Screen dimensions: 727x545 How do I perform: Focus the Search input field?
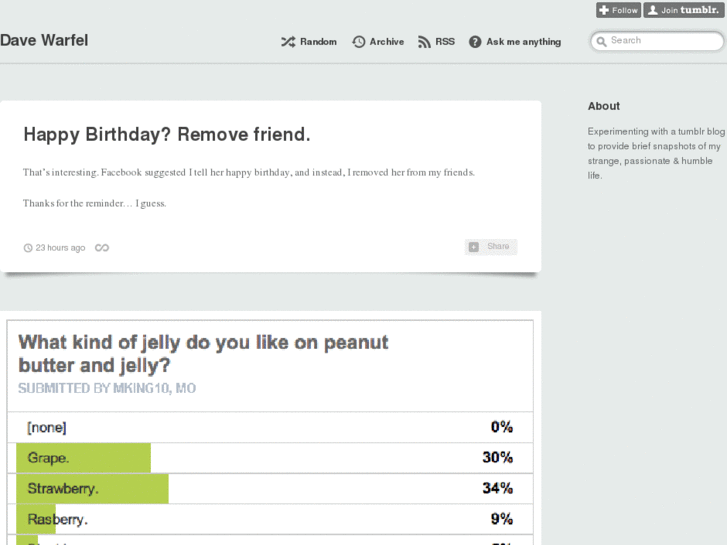(x=662, y=41)
